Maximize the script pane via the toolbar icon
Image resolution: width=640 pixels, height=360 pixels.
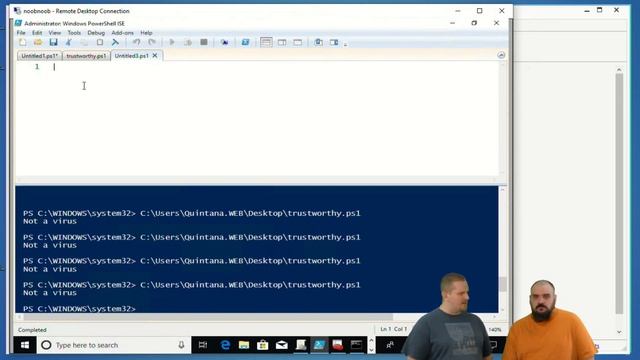click(x=298, y=42)
